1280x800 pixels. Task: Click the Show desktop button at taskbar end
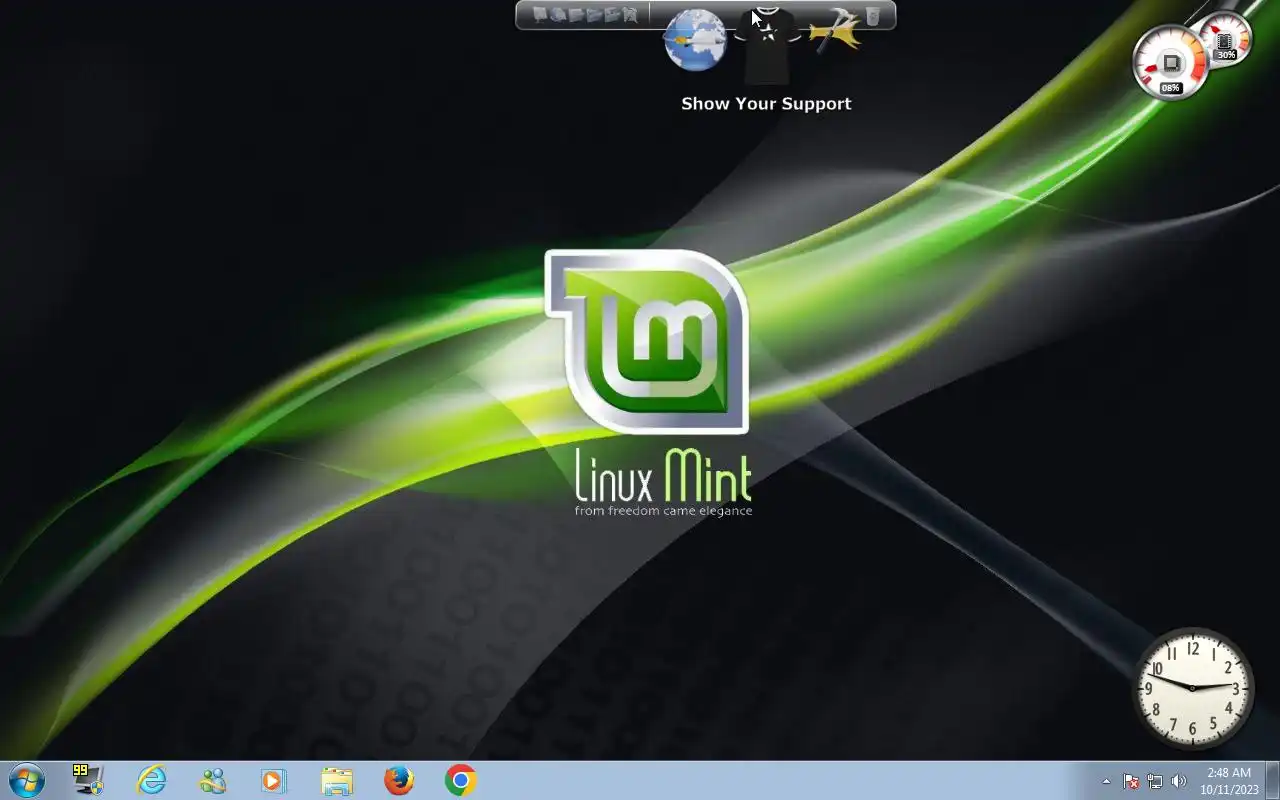pyautogui.click(x=1272, y=780)
